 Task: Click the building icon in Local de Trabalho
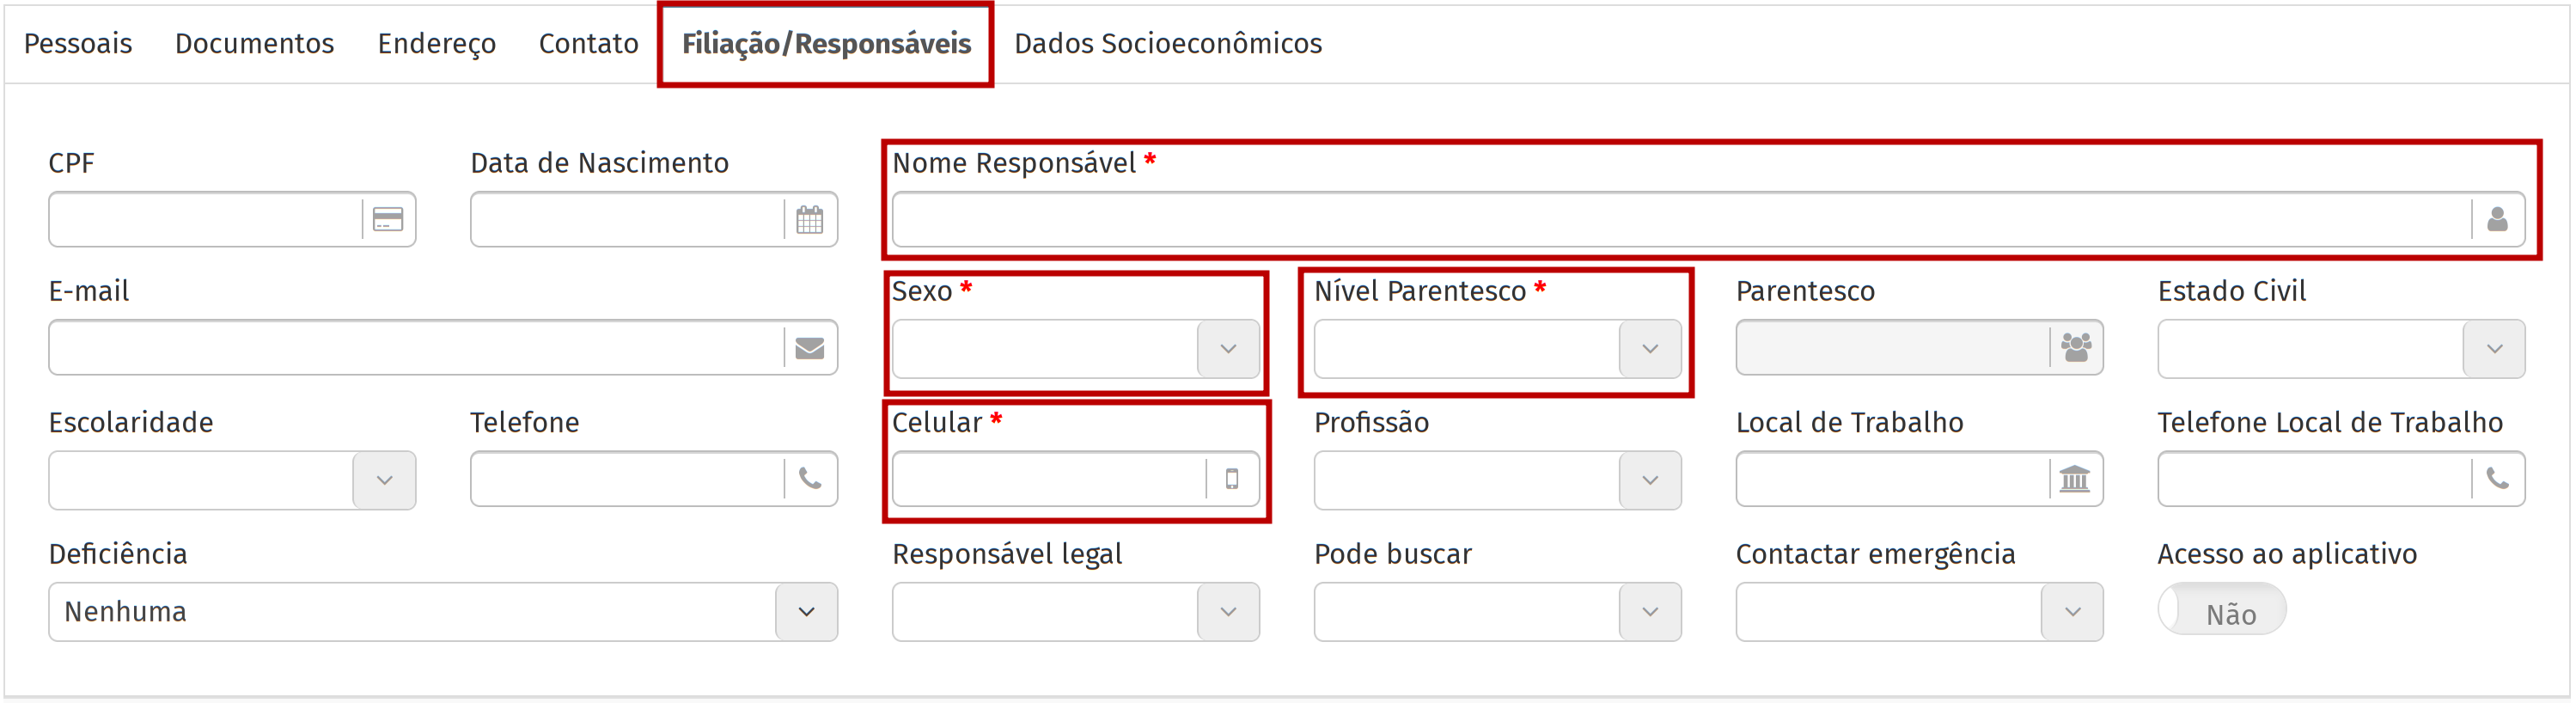pos(2075,479)
